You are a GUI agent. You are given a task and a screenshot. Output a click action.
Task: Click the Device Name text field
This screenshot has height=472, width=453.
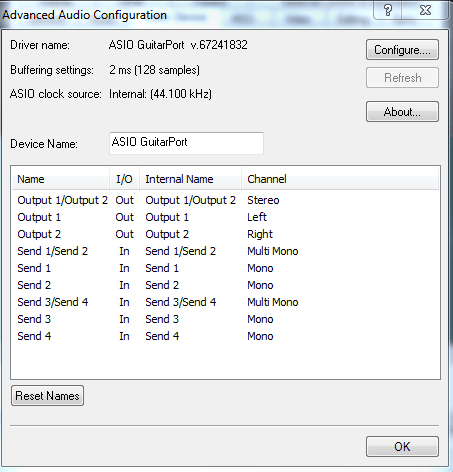pos(186,143)
